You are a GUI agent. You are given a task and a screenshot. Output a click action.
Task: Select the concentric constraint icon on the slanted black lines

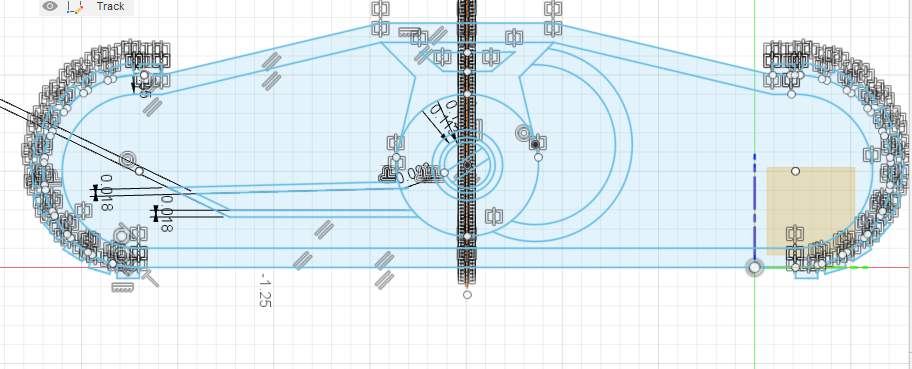pos(127,159)
